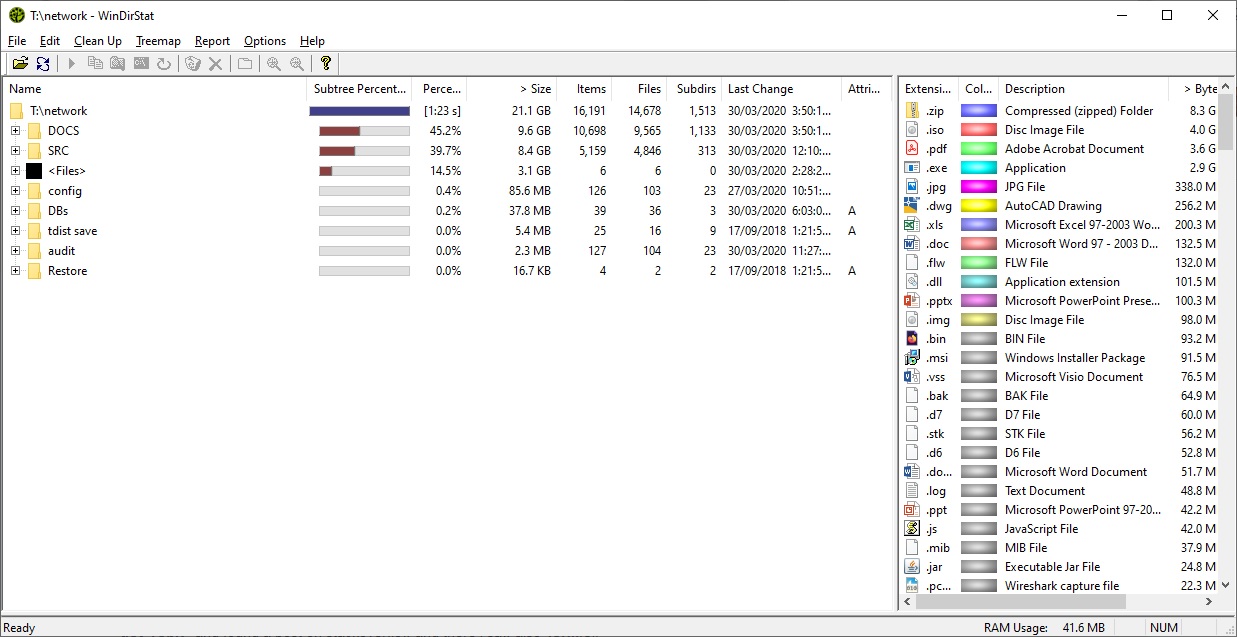Expand the SRC folder in tree
Image resolution: width=1237 pixels, height=637 pixels.
(x=16, y=151)
